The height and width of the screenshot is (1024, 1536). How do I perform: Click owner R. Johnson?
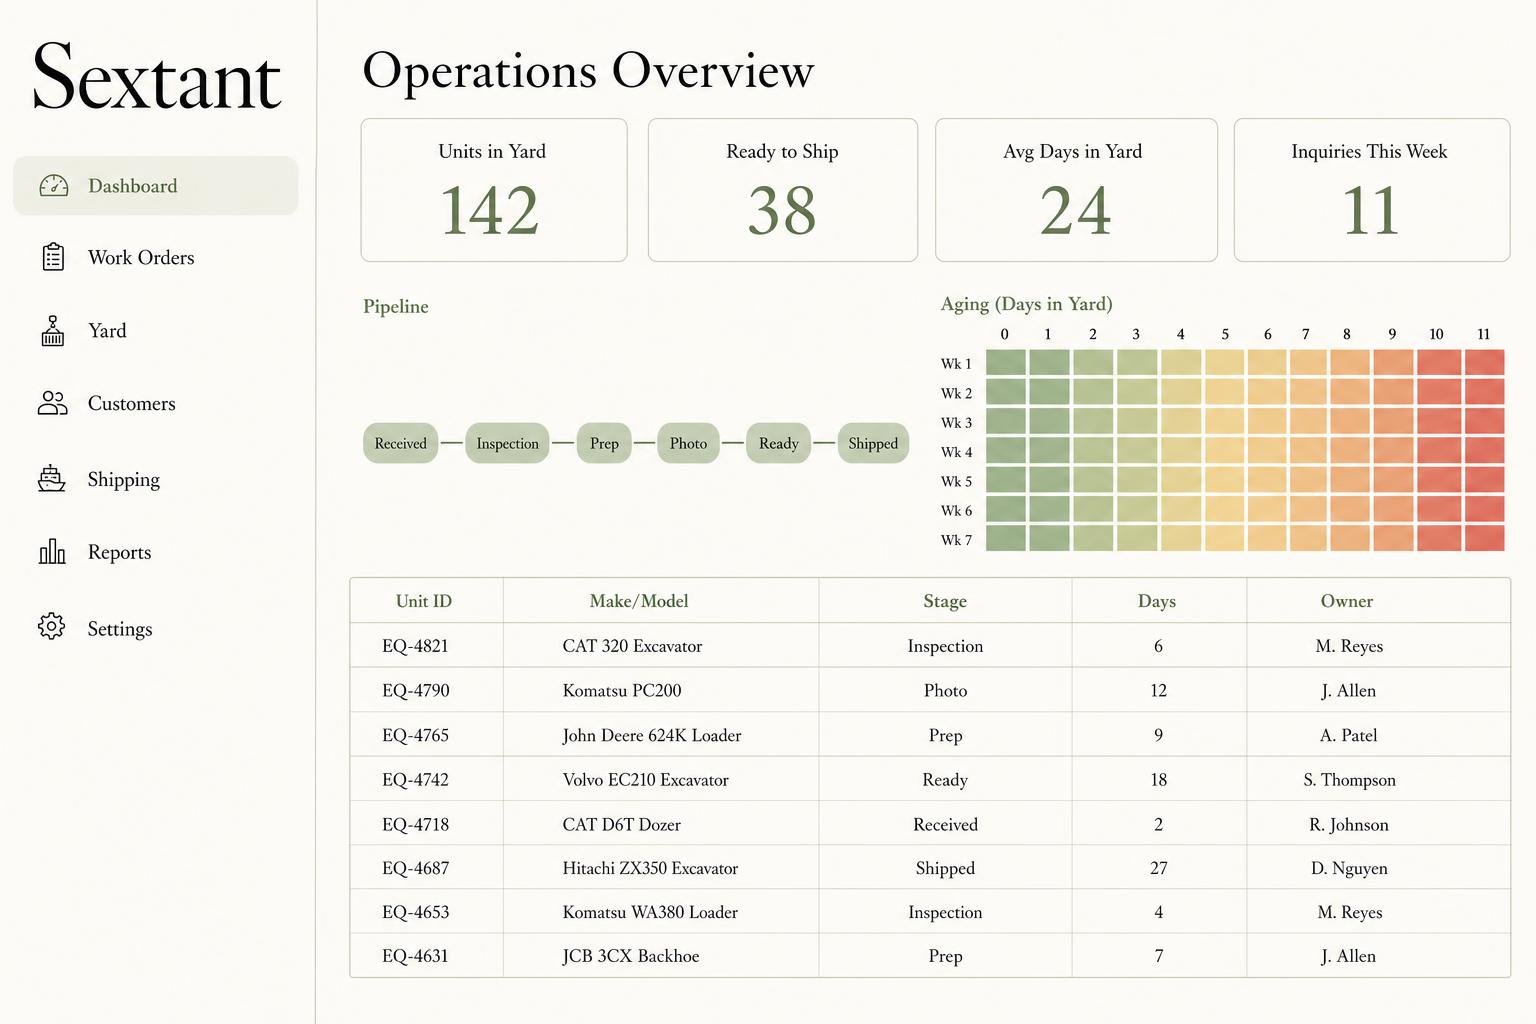point(1349,824)
